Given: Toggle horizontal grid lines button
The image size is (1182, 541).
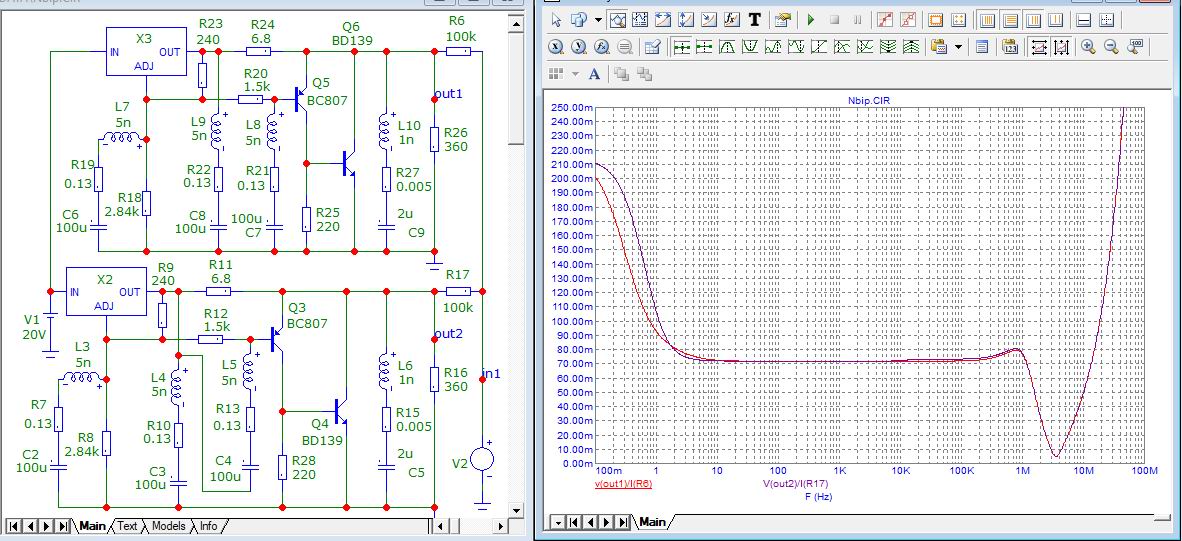Looking at the screenshot, I should point(1011,20).
